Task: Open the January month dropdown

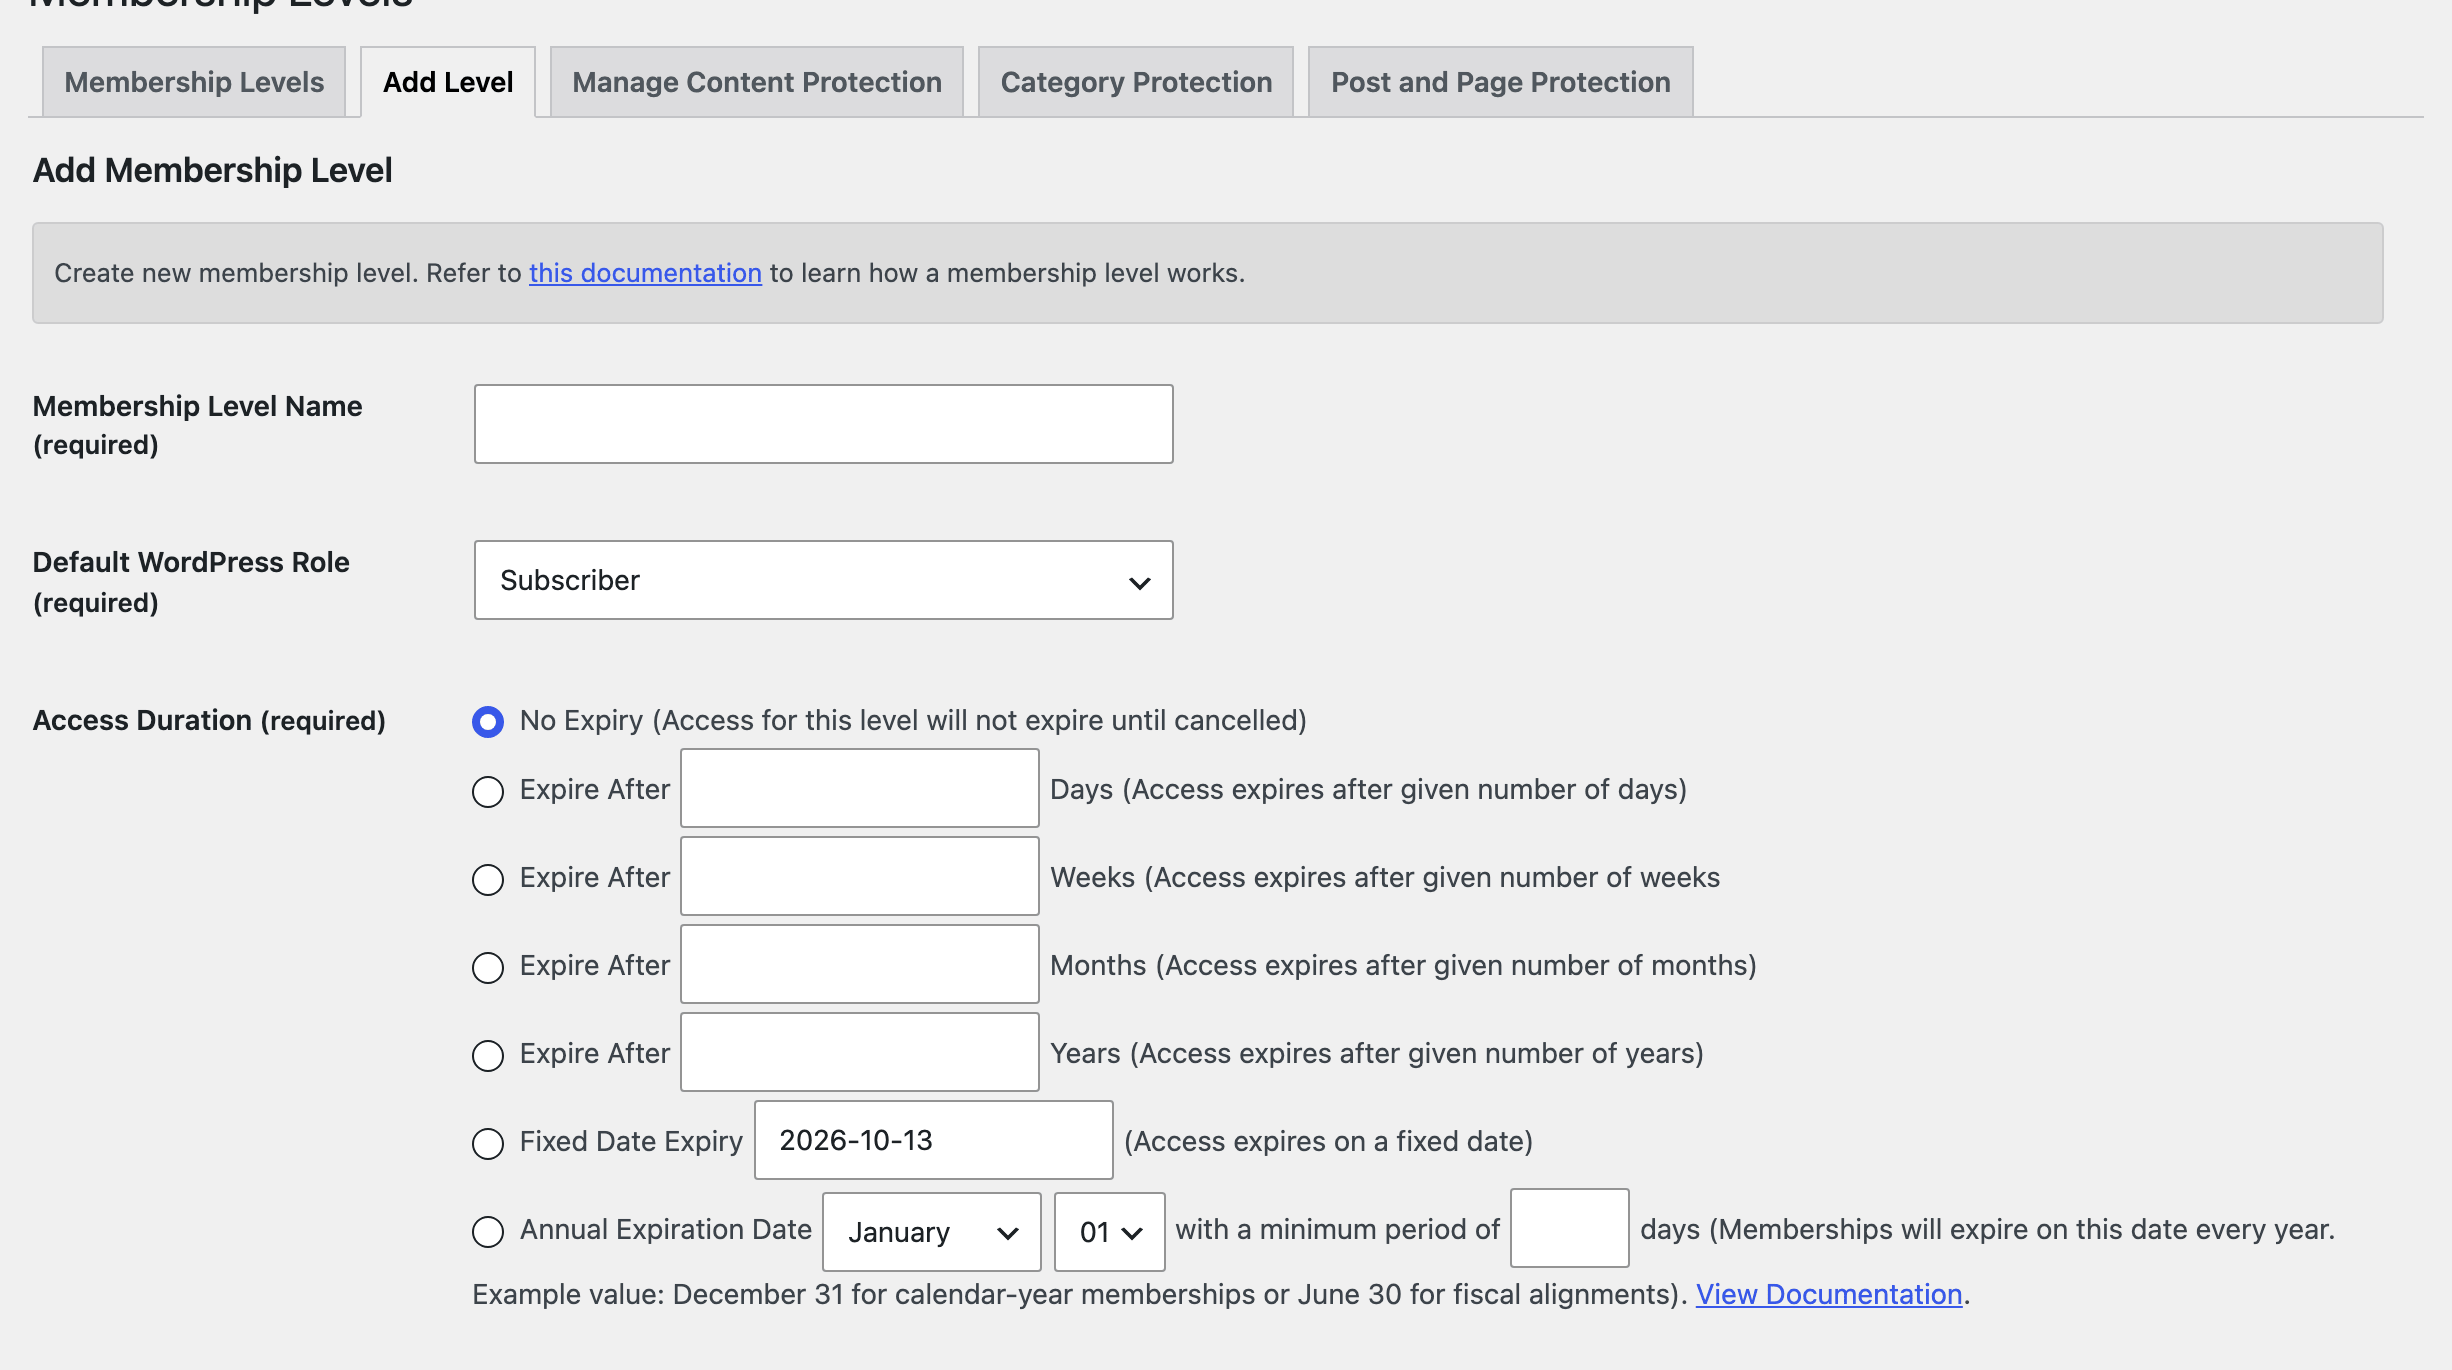Action: tap(932, 1232)
